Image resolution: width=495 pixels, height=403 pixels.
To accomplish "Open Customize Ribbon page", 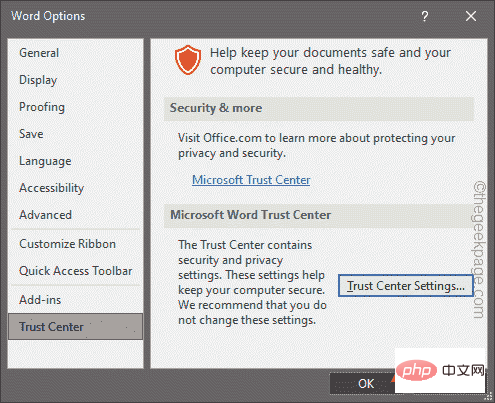I will [76, 244].
